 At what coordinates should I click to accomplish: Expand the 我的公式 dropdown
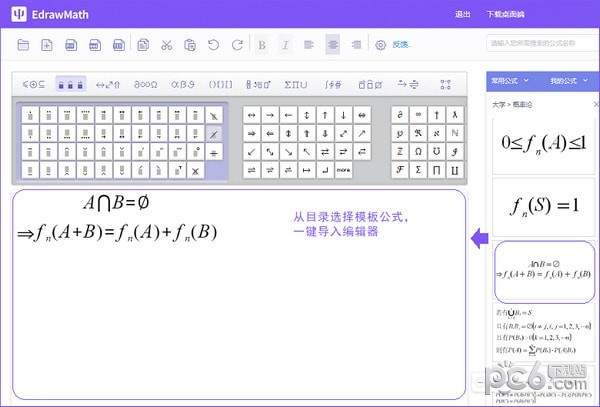pyautogui.click(x=567, y=80)
